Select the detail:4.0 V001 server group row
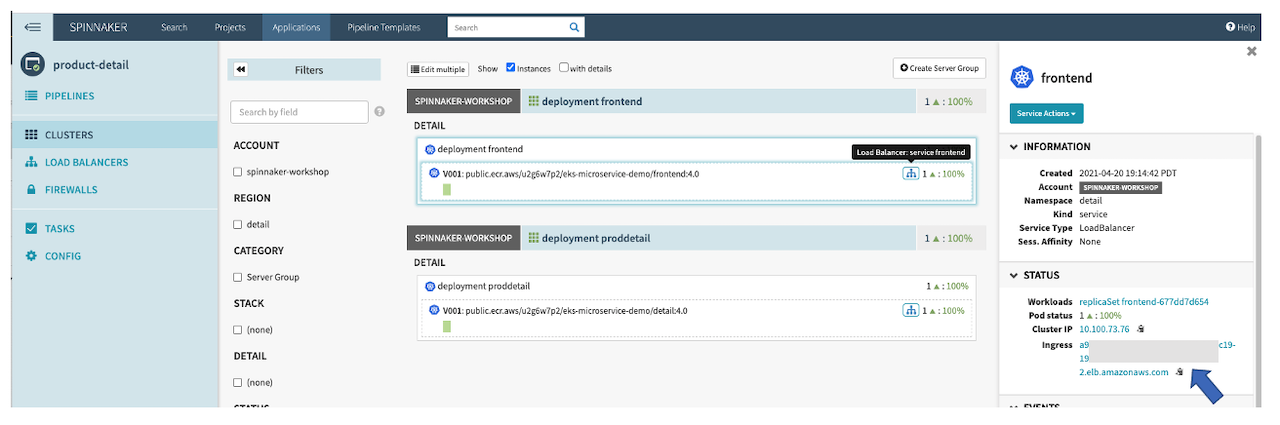Image resolution: width=1280 pixels, height=425 pixels. pyautogui.click(x=695, y=317)
